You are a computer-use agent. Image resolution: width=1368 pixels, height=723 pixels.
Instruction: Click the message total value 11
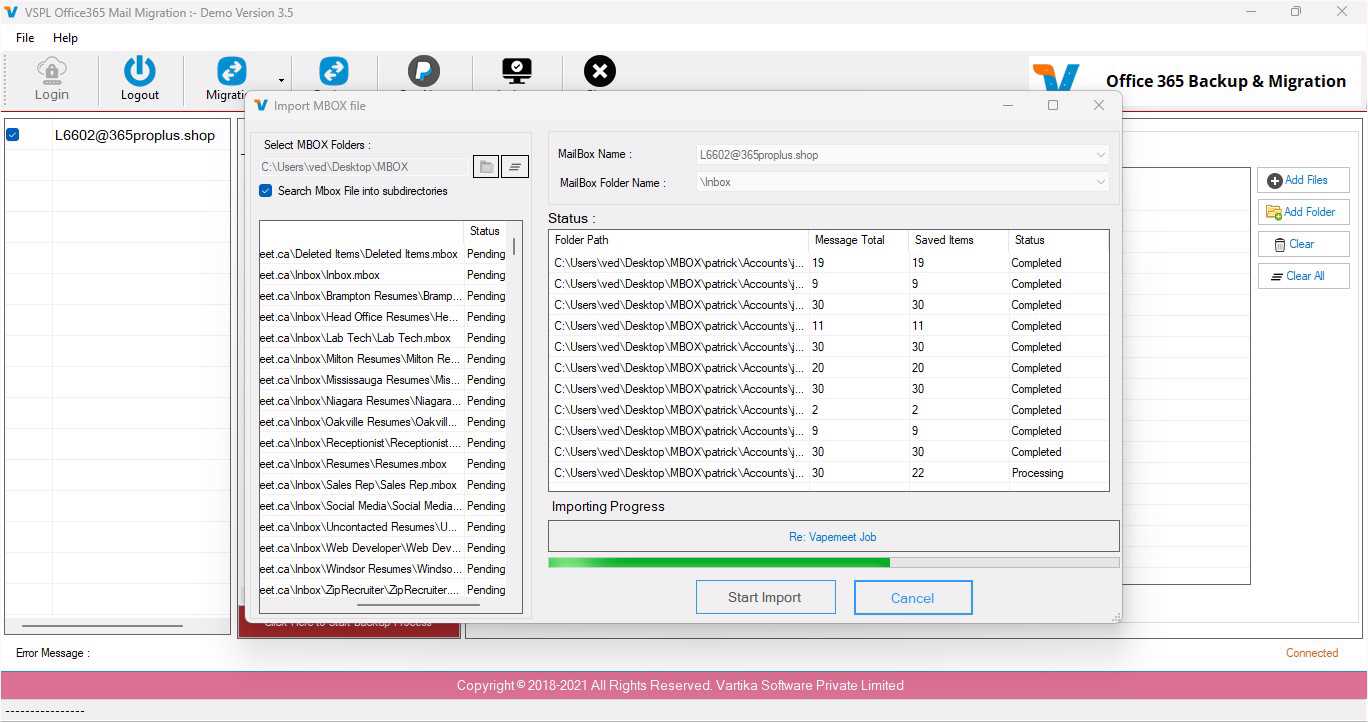point(818,326)
